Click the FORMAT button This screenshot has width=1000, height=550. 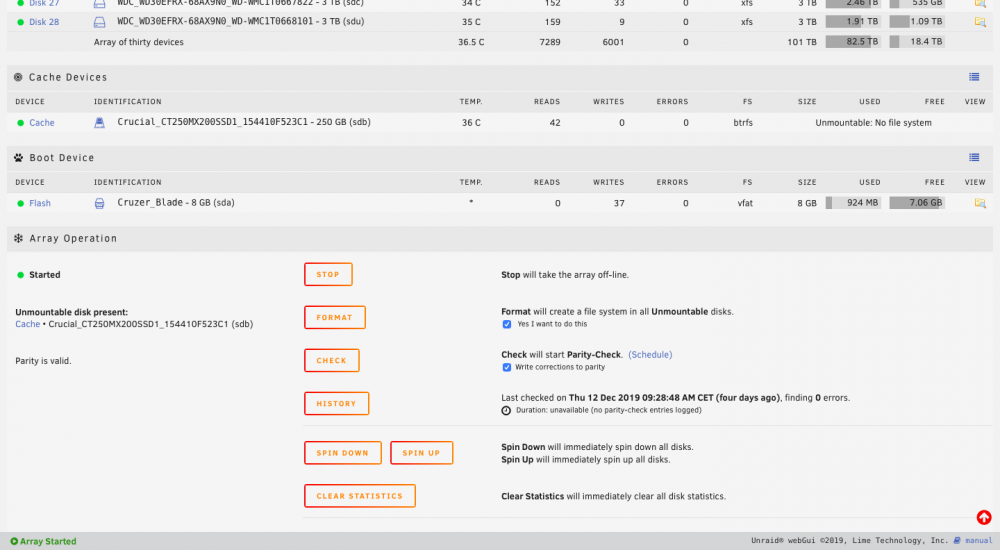pos(335,317)
